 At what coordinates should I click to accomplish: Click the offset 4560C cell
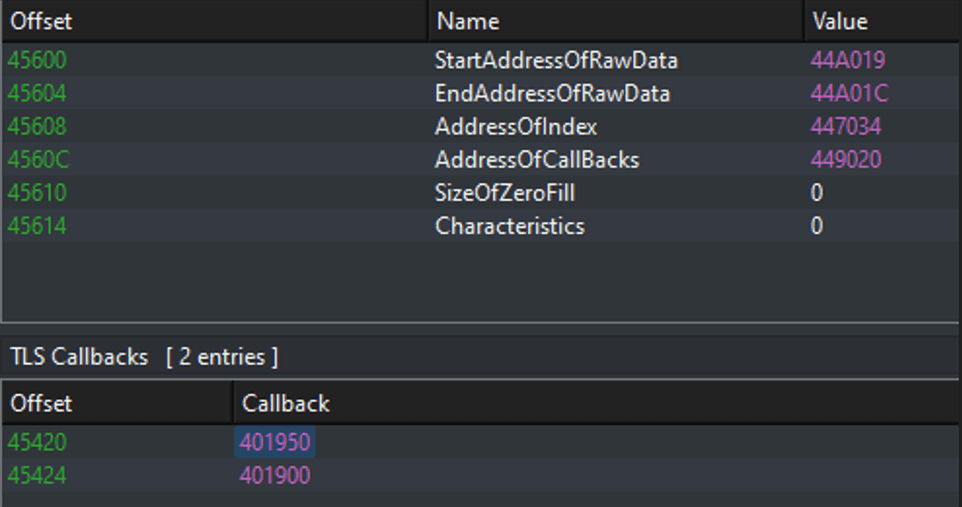pyautogui.click(x=39, y=160)
